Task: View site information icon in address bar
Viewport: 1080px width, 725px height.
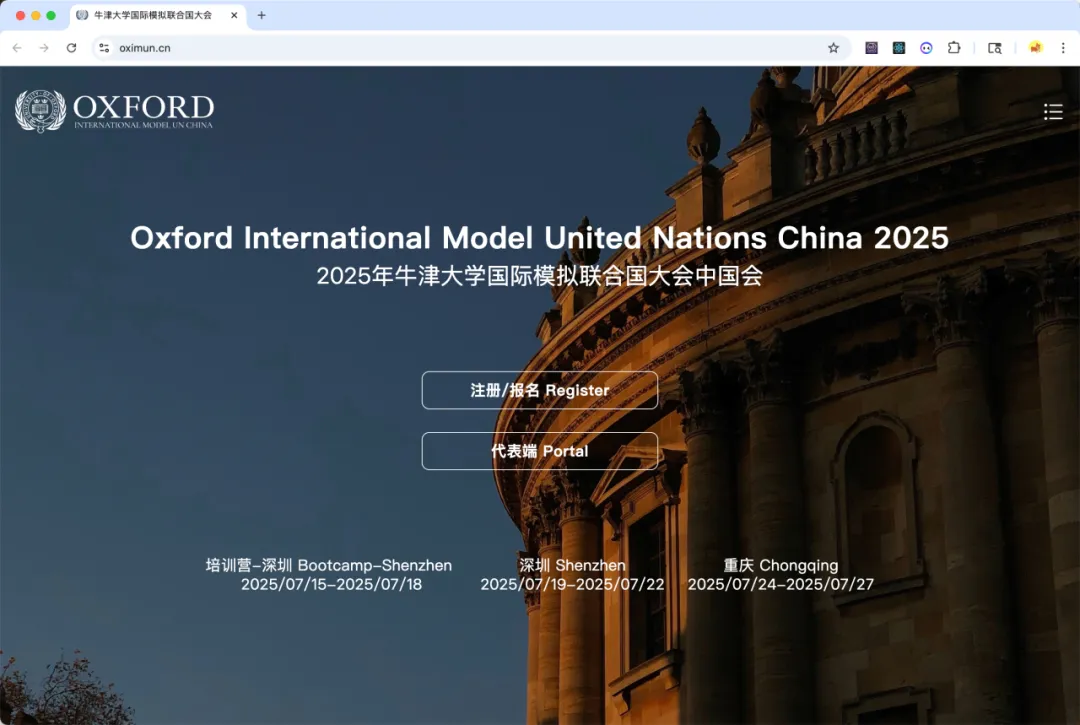Action: point(104,48)
